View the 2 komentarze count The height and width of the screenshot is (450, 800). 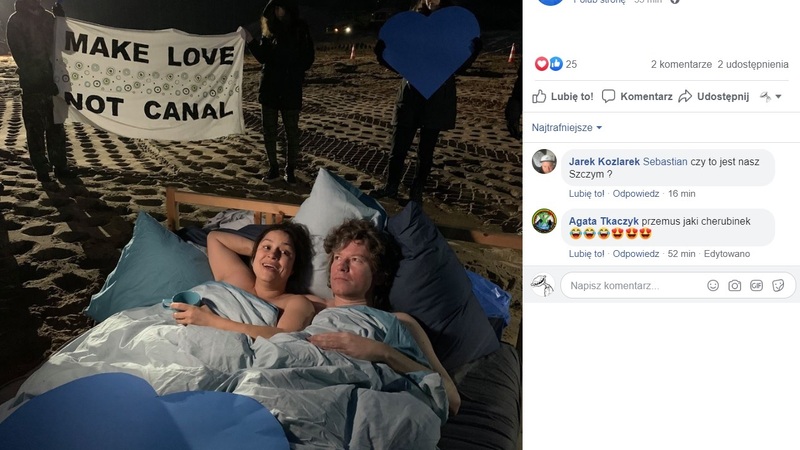click(x=681, y=64)
